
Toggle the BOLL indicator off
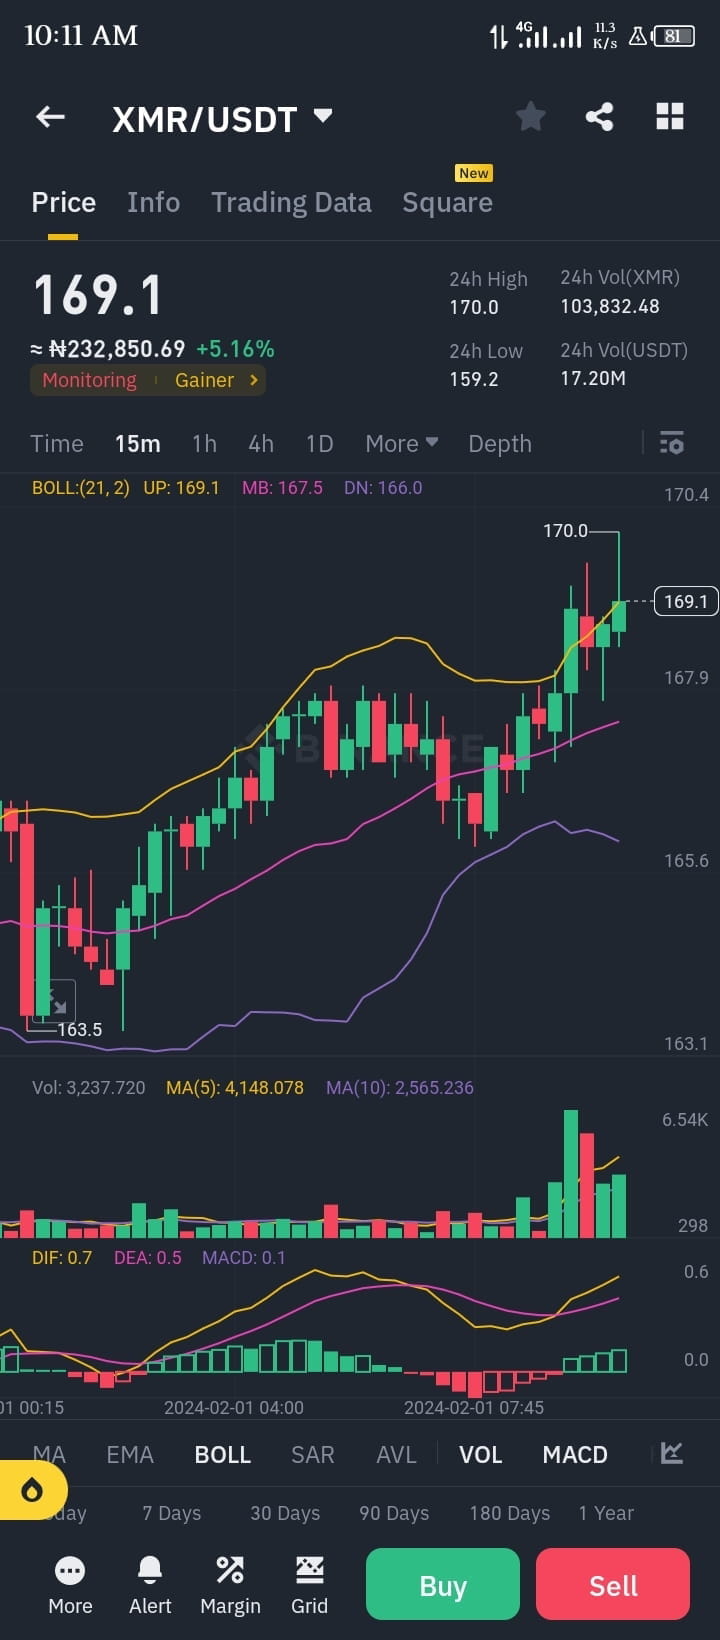click(222, 1454)
